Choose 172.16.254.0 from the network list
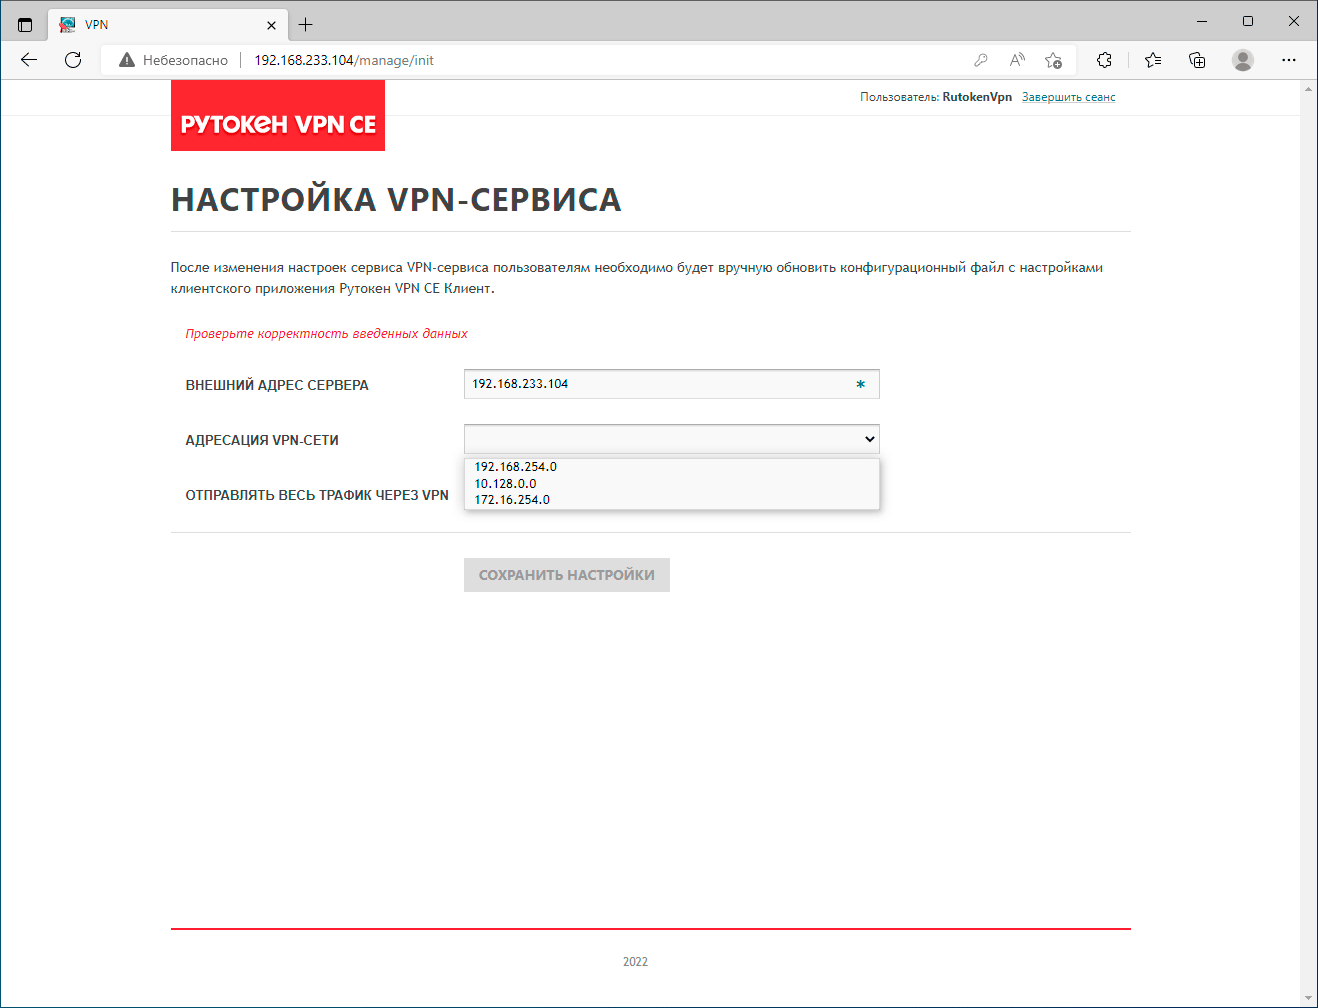This screenshot has width=1318, height=1008. point(671,500)
